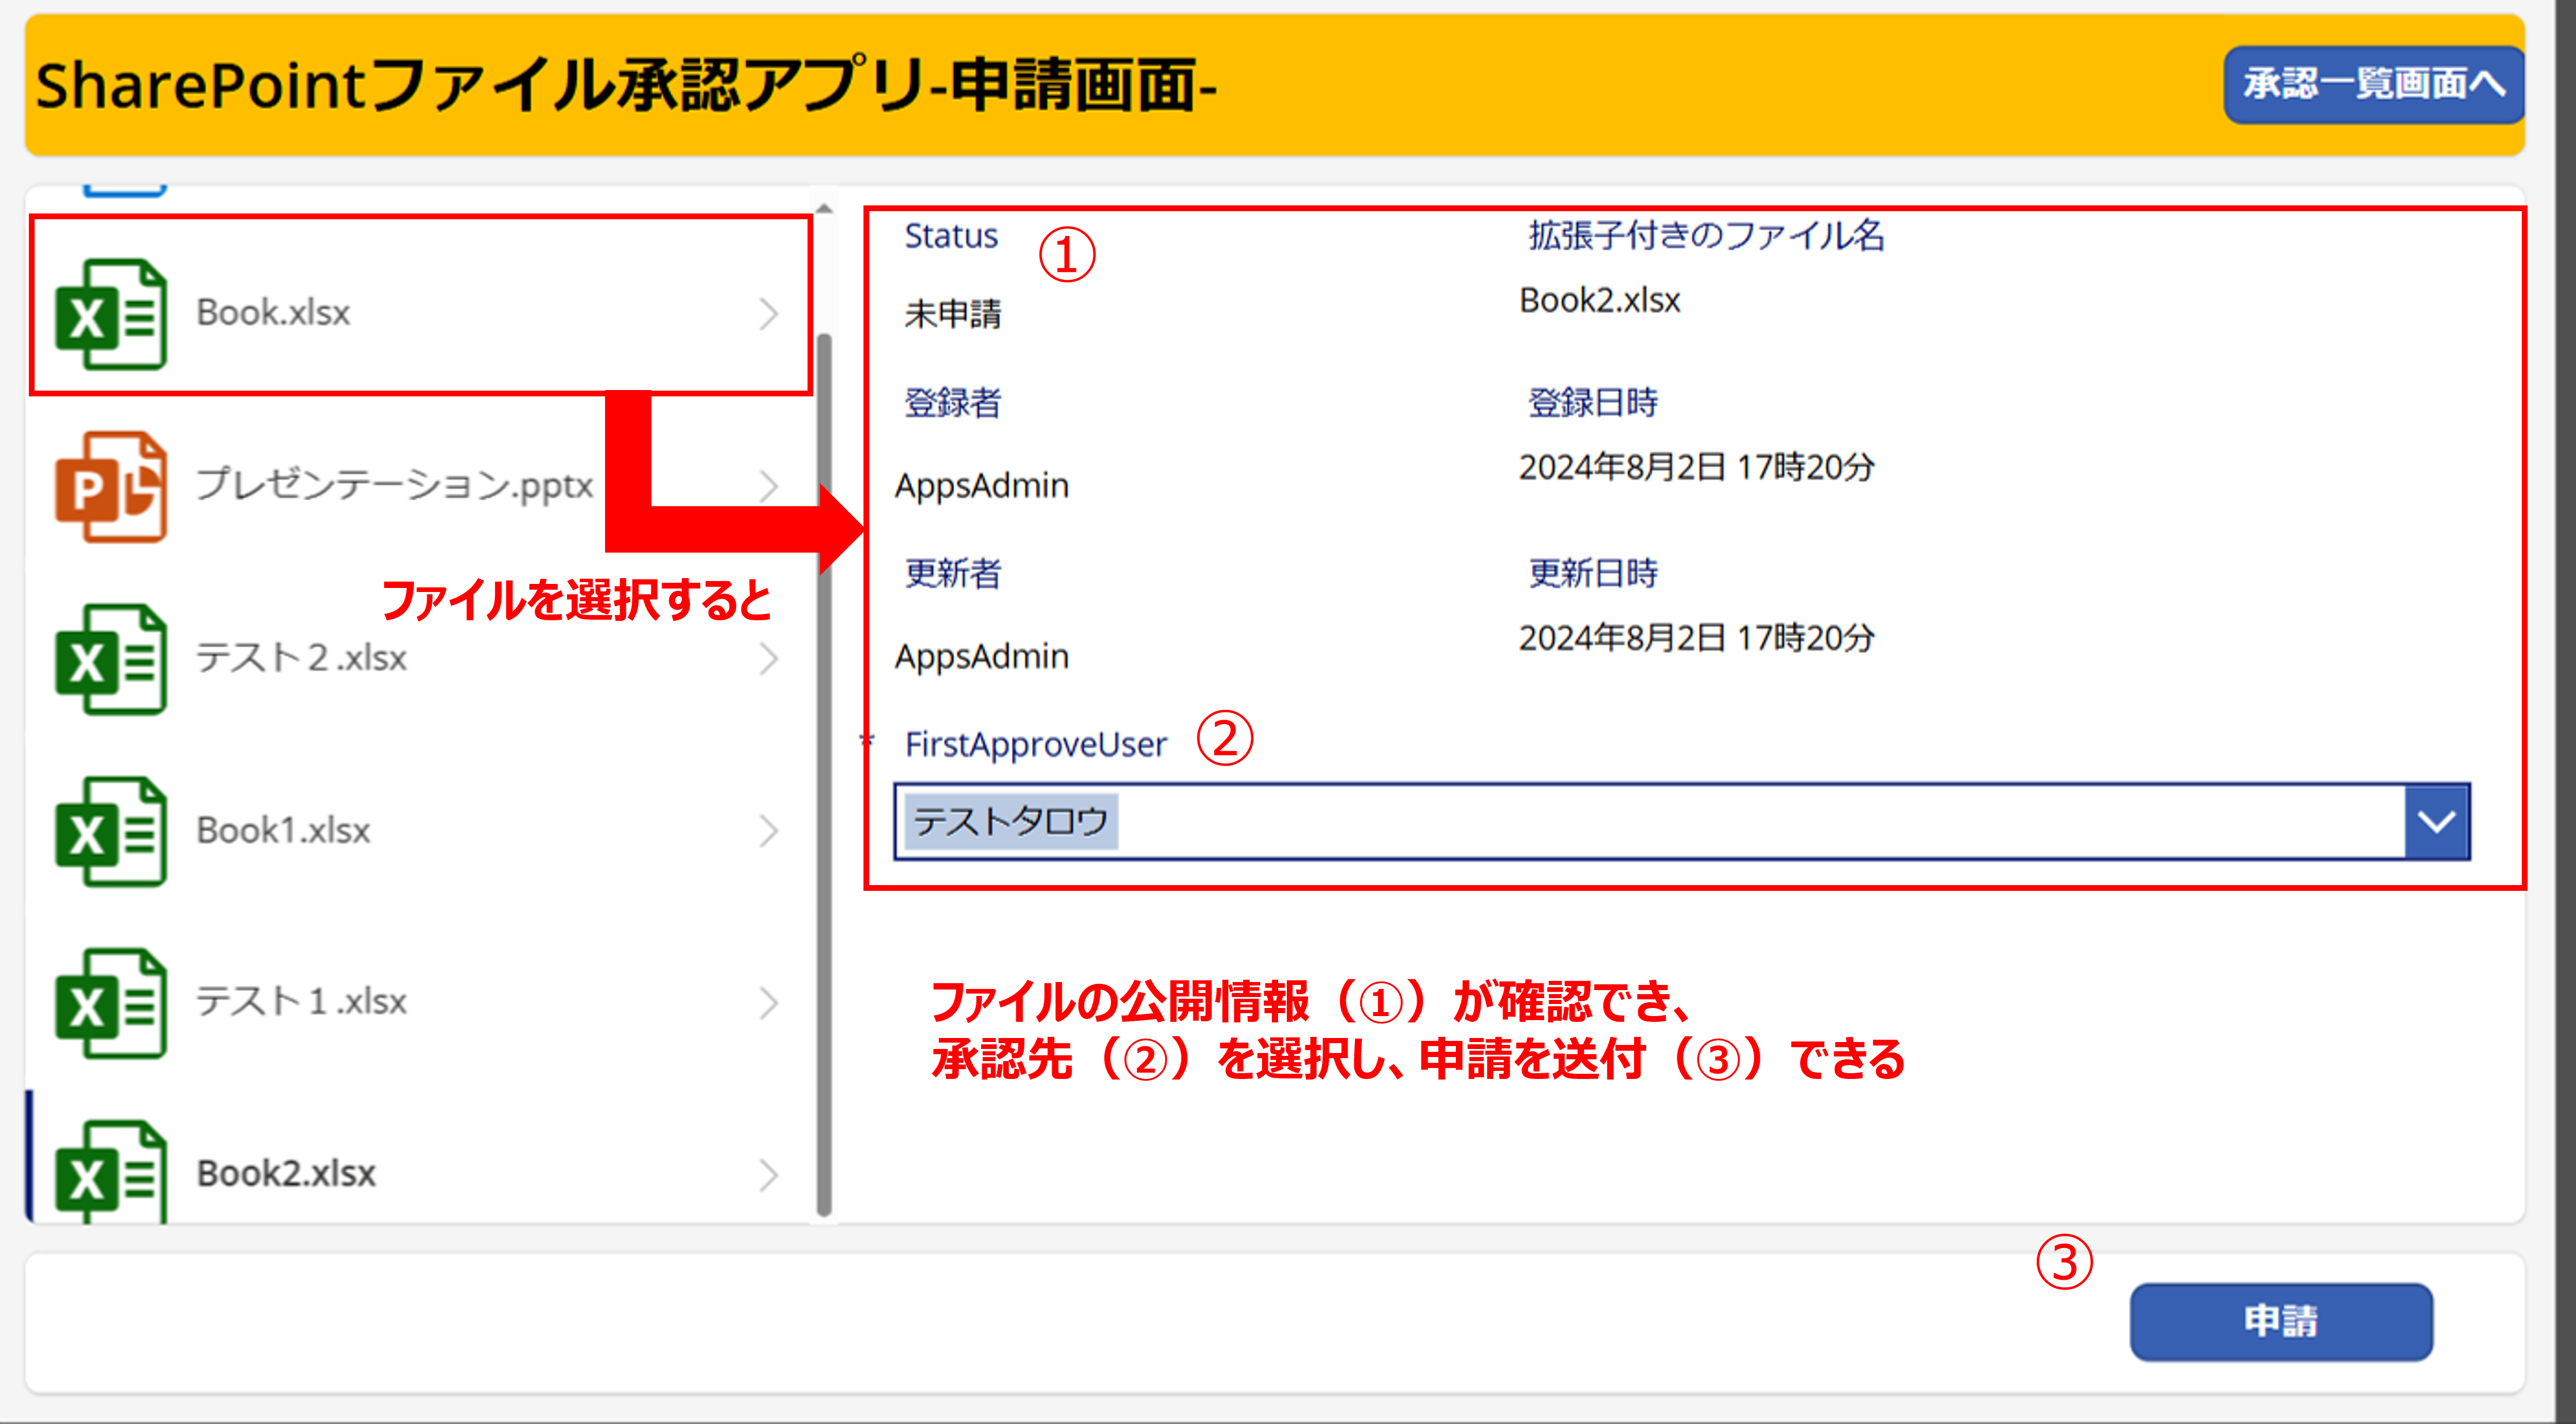2576x1424 pixels.
Task: Click the PowerPoint icon beside プレゼンテーション.pptx
Action: tap(111, 487)
